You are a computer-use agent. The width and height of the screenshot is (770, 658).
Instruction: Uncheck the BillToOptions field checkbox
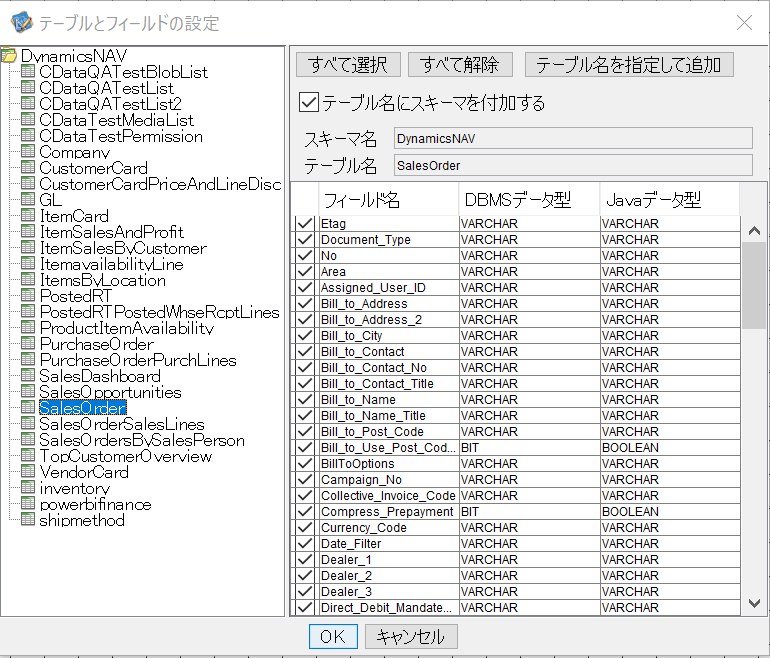[305, 464]
